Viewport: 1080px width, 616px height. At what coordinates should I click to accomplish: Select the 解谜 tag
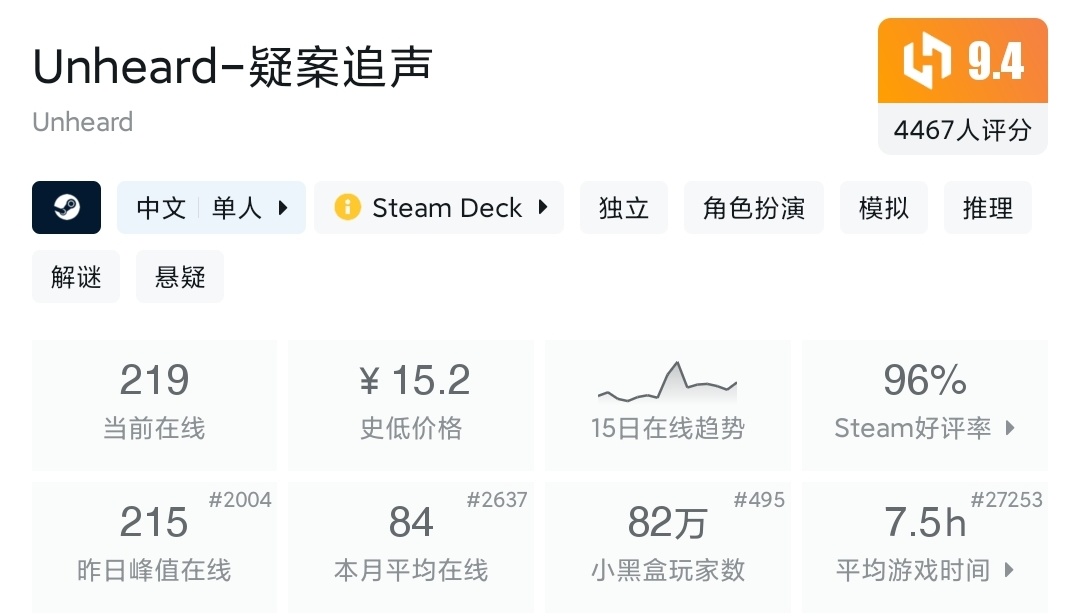click(x=76, y=277)
